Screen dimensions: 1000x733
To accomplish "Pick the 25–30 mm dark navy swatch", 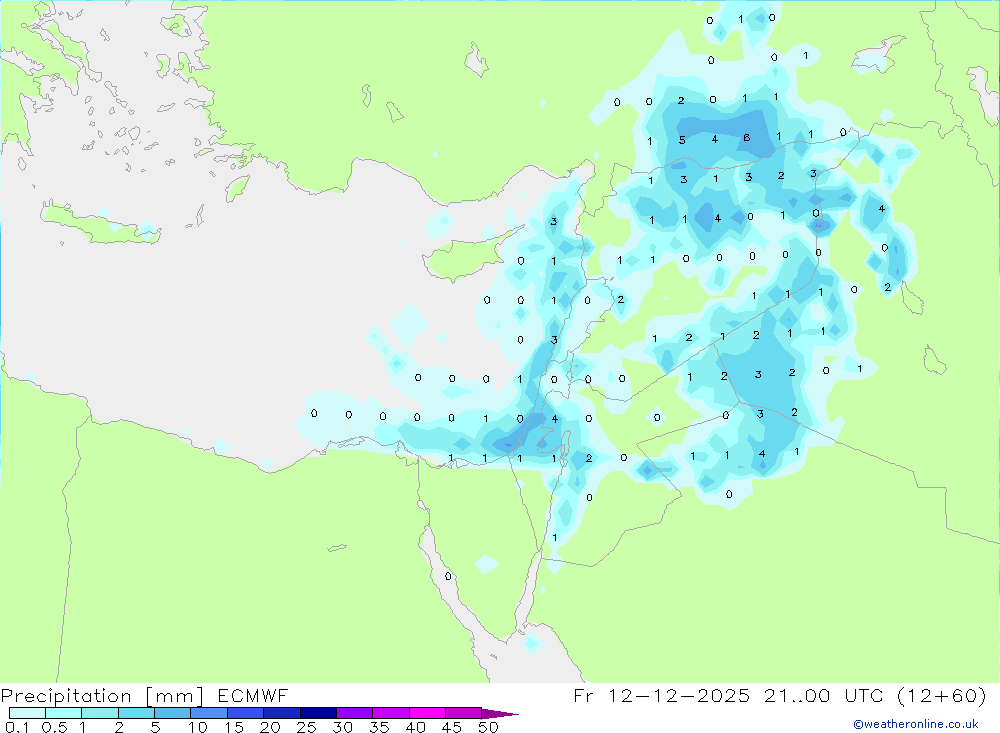I will coord(318,713).
